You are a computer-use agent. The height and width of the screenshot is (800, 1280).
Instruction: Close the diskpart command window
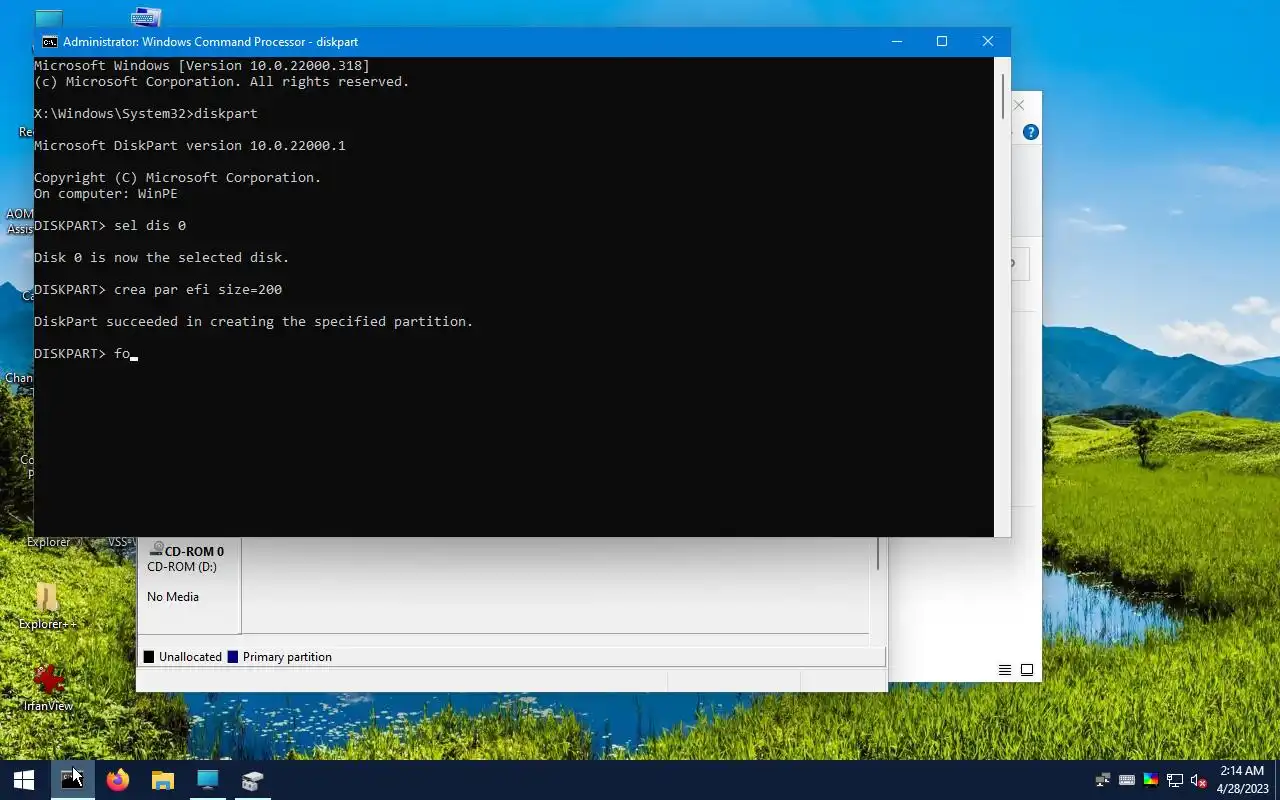(x=988, y=41)
